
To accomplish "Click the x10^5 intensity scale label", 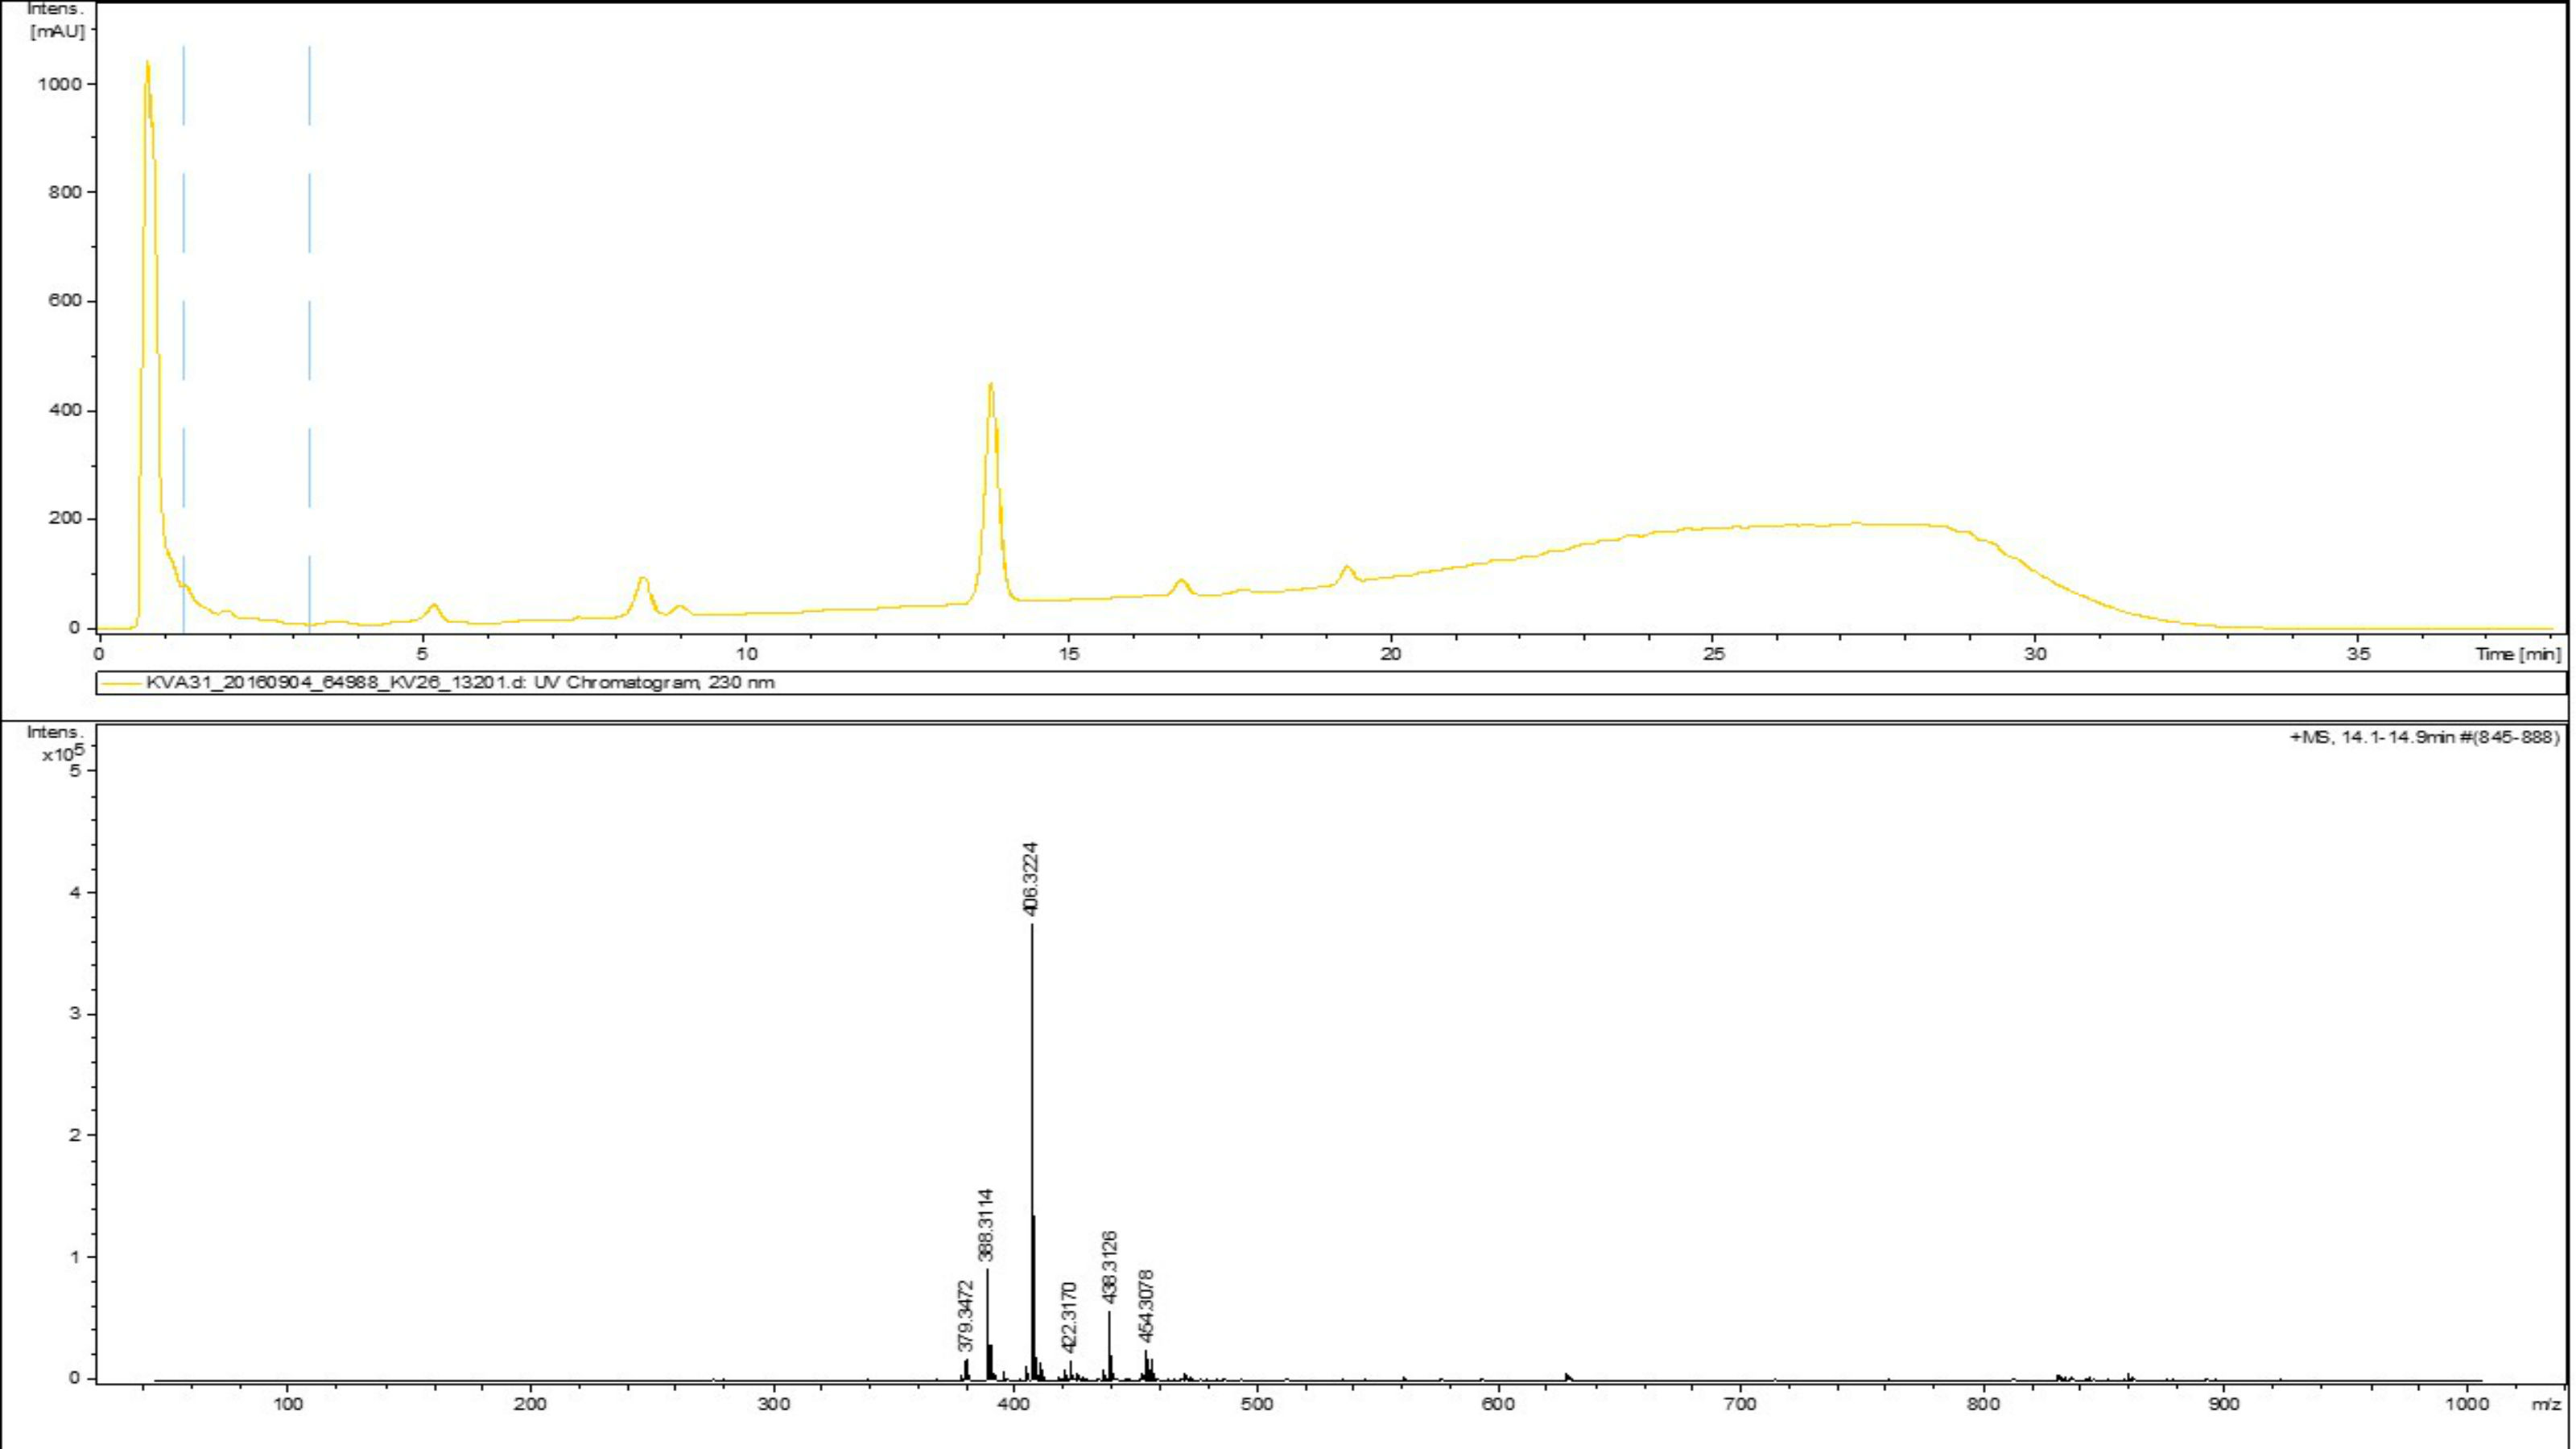I will click(63, 752).
